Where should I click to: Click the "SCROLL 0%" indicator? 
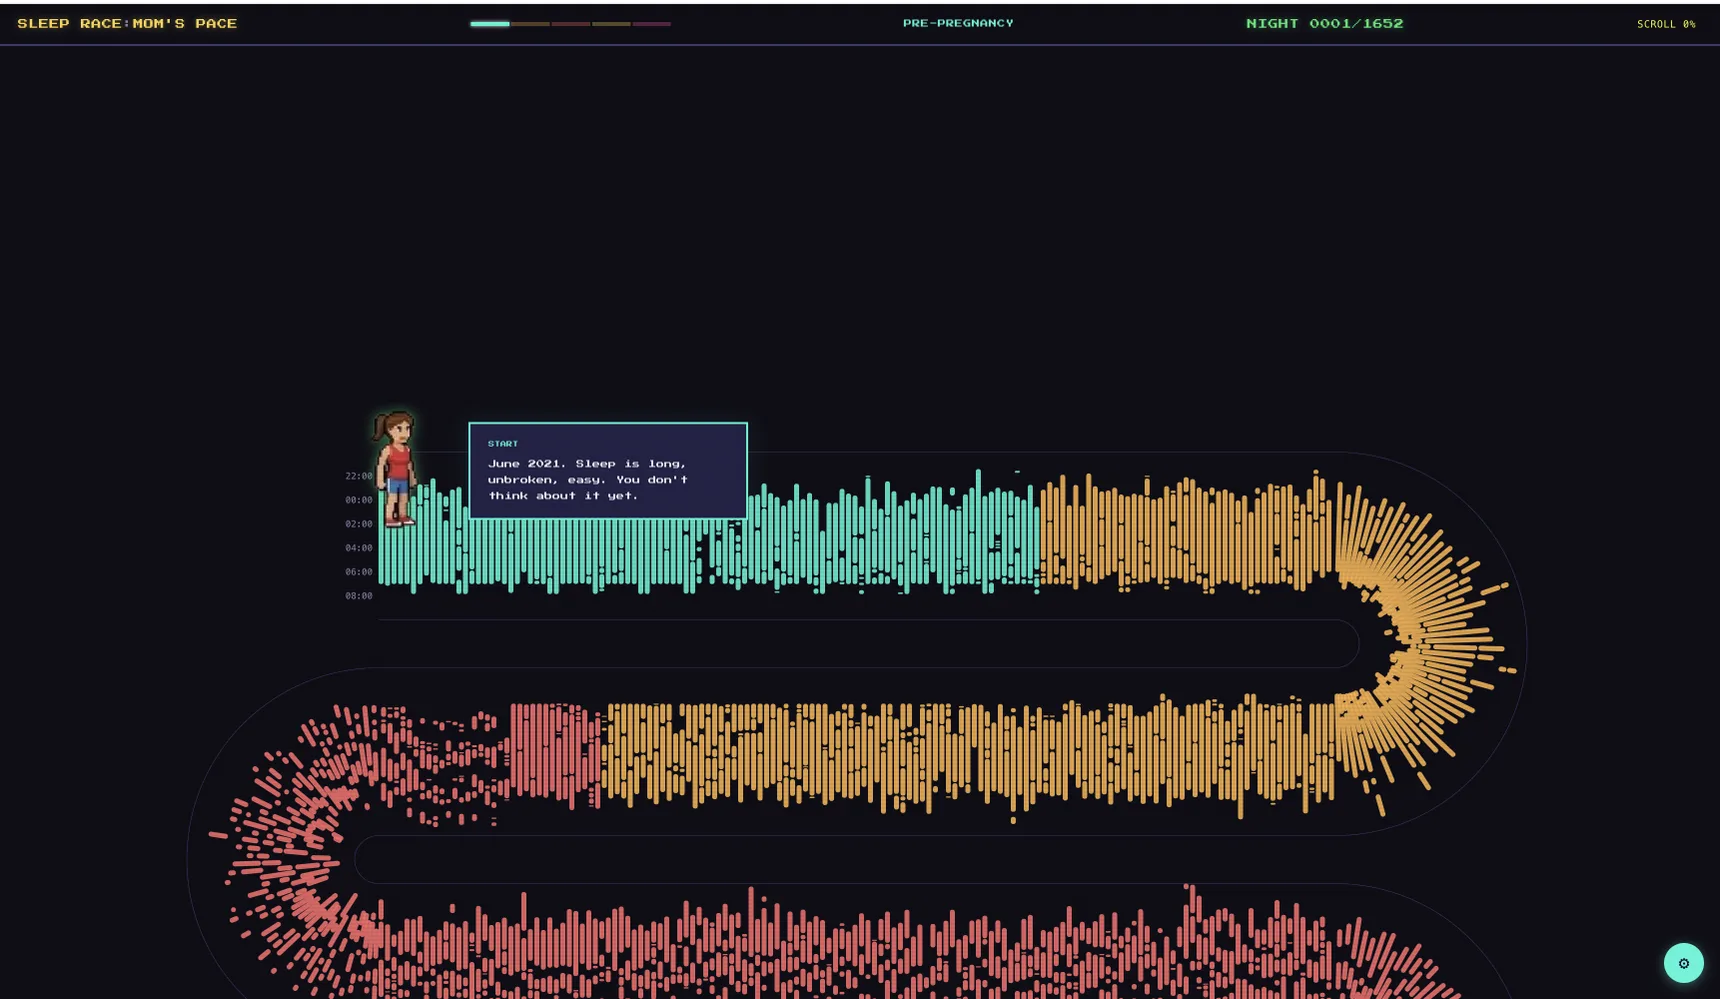[x=1666, y=24]
